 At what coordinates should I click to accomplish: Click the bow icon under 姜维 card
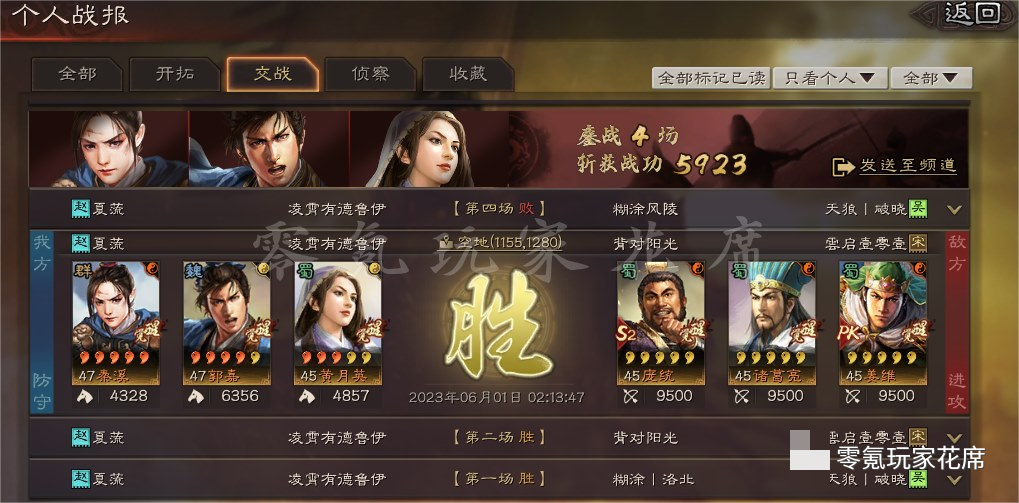(852, 396)
